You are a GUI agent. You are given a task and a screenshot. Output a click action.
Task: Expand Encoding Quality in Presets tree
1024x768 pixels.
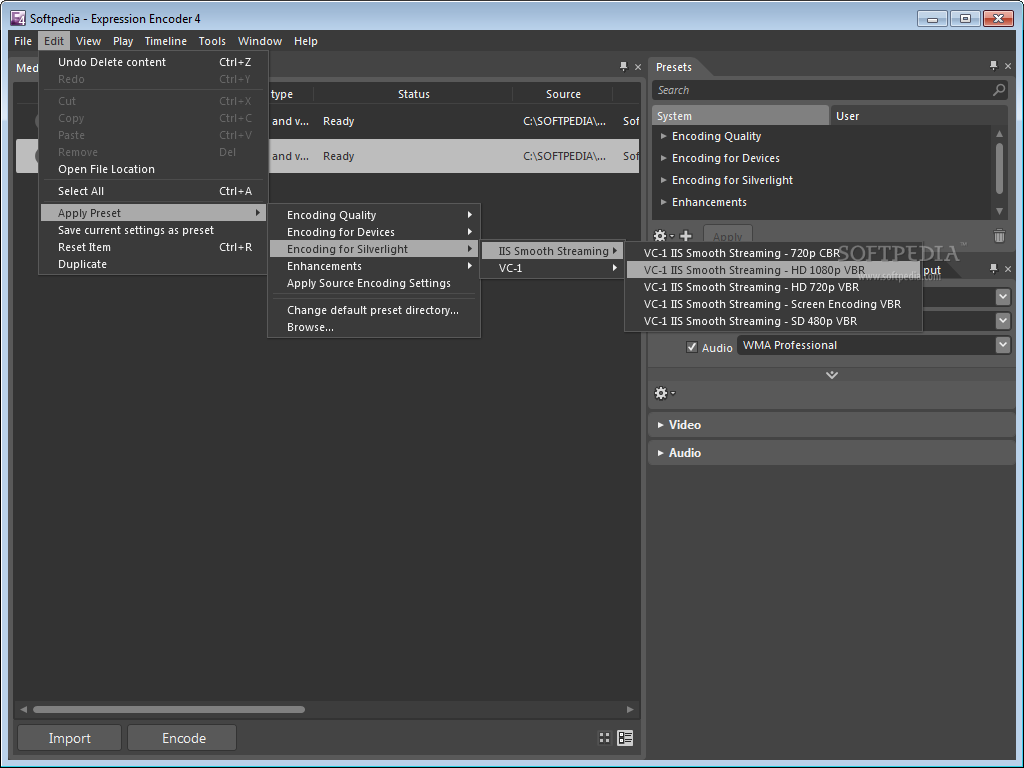664,136
